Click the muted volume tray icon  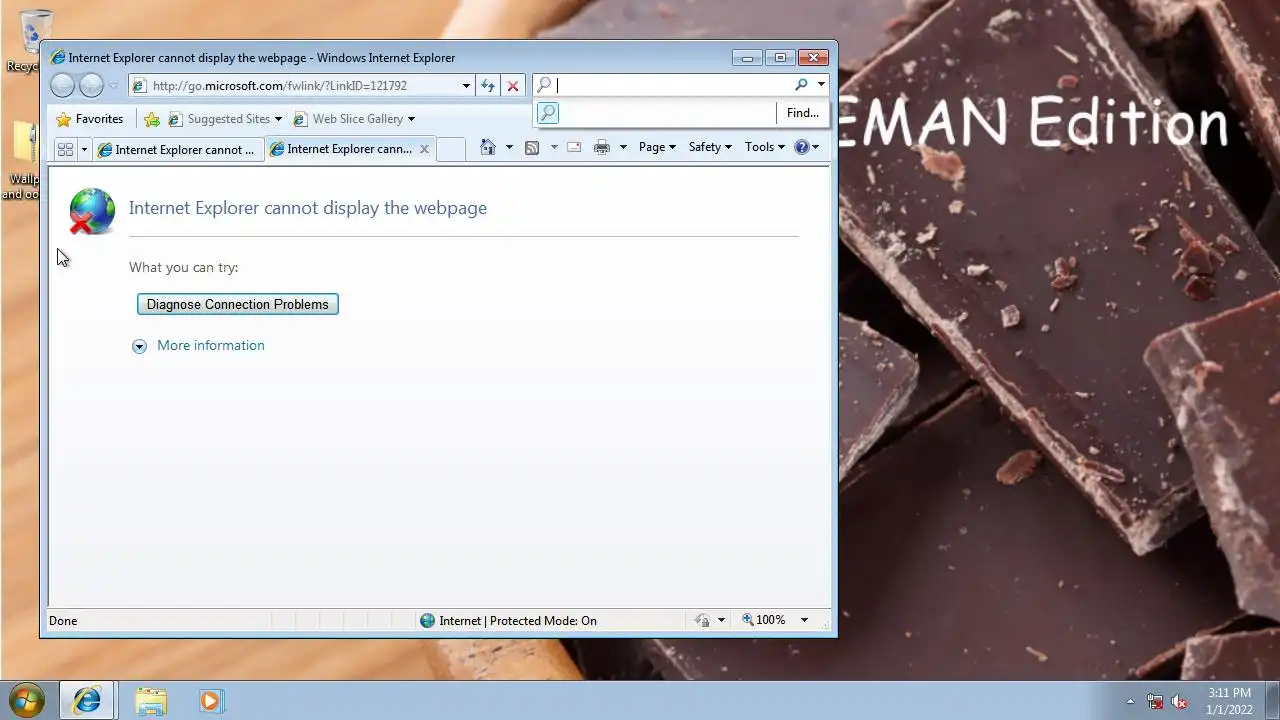[x=1179, y=701]
